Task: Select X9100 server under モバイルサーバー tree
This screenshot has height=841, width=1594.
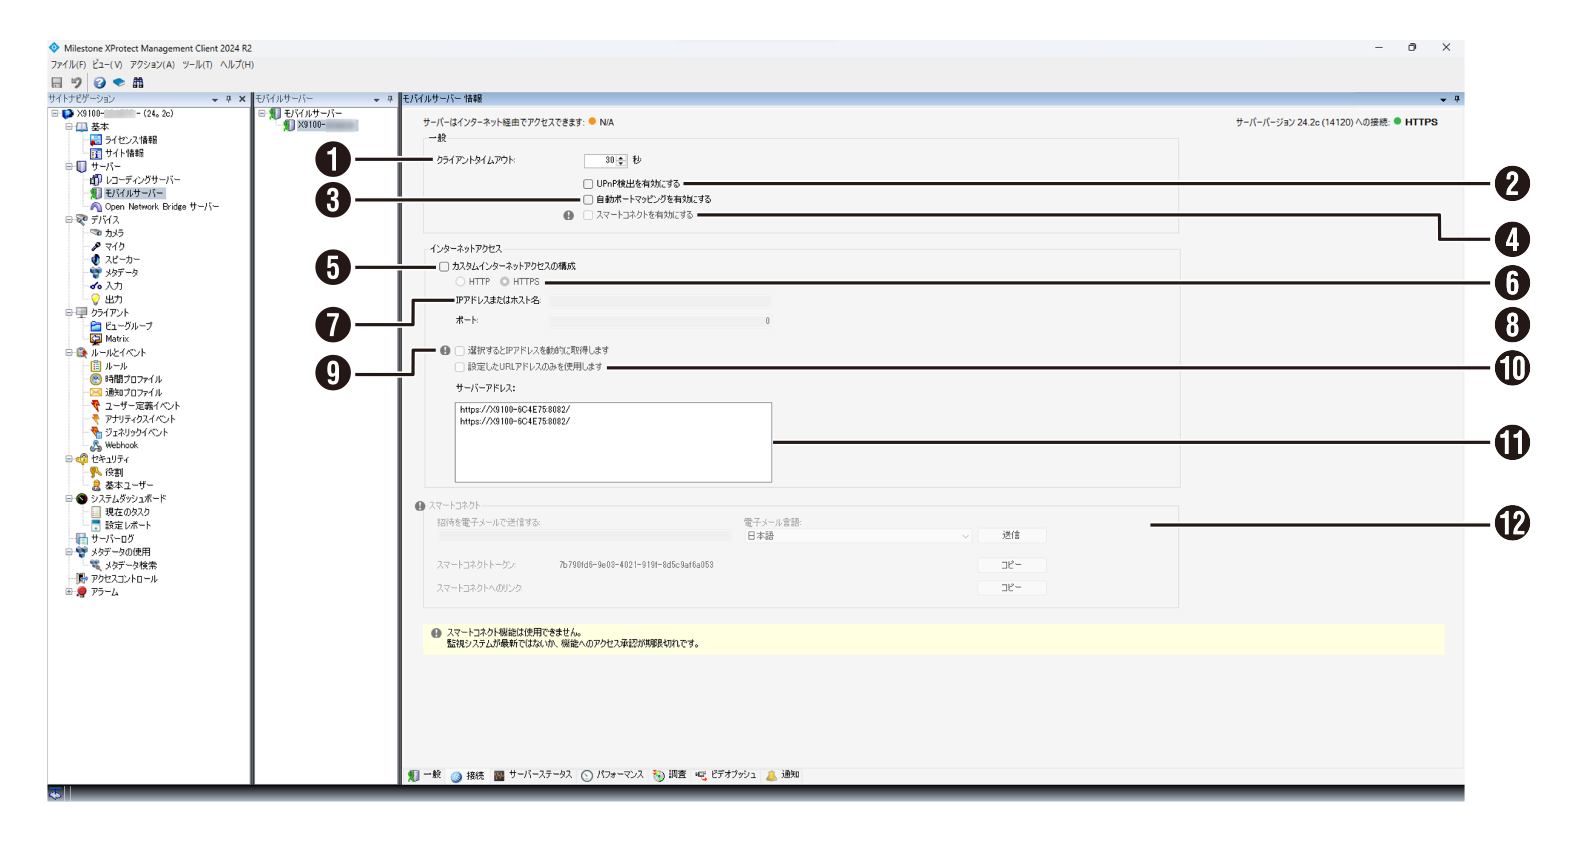Action: (x=326, y=126)
